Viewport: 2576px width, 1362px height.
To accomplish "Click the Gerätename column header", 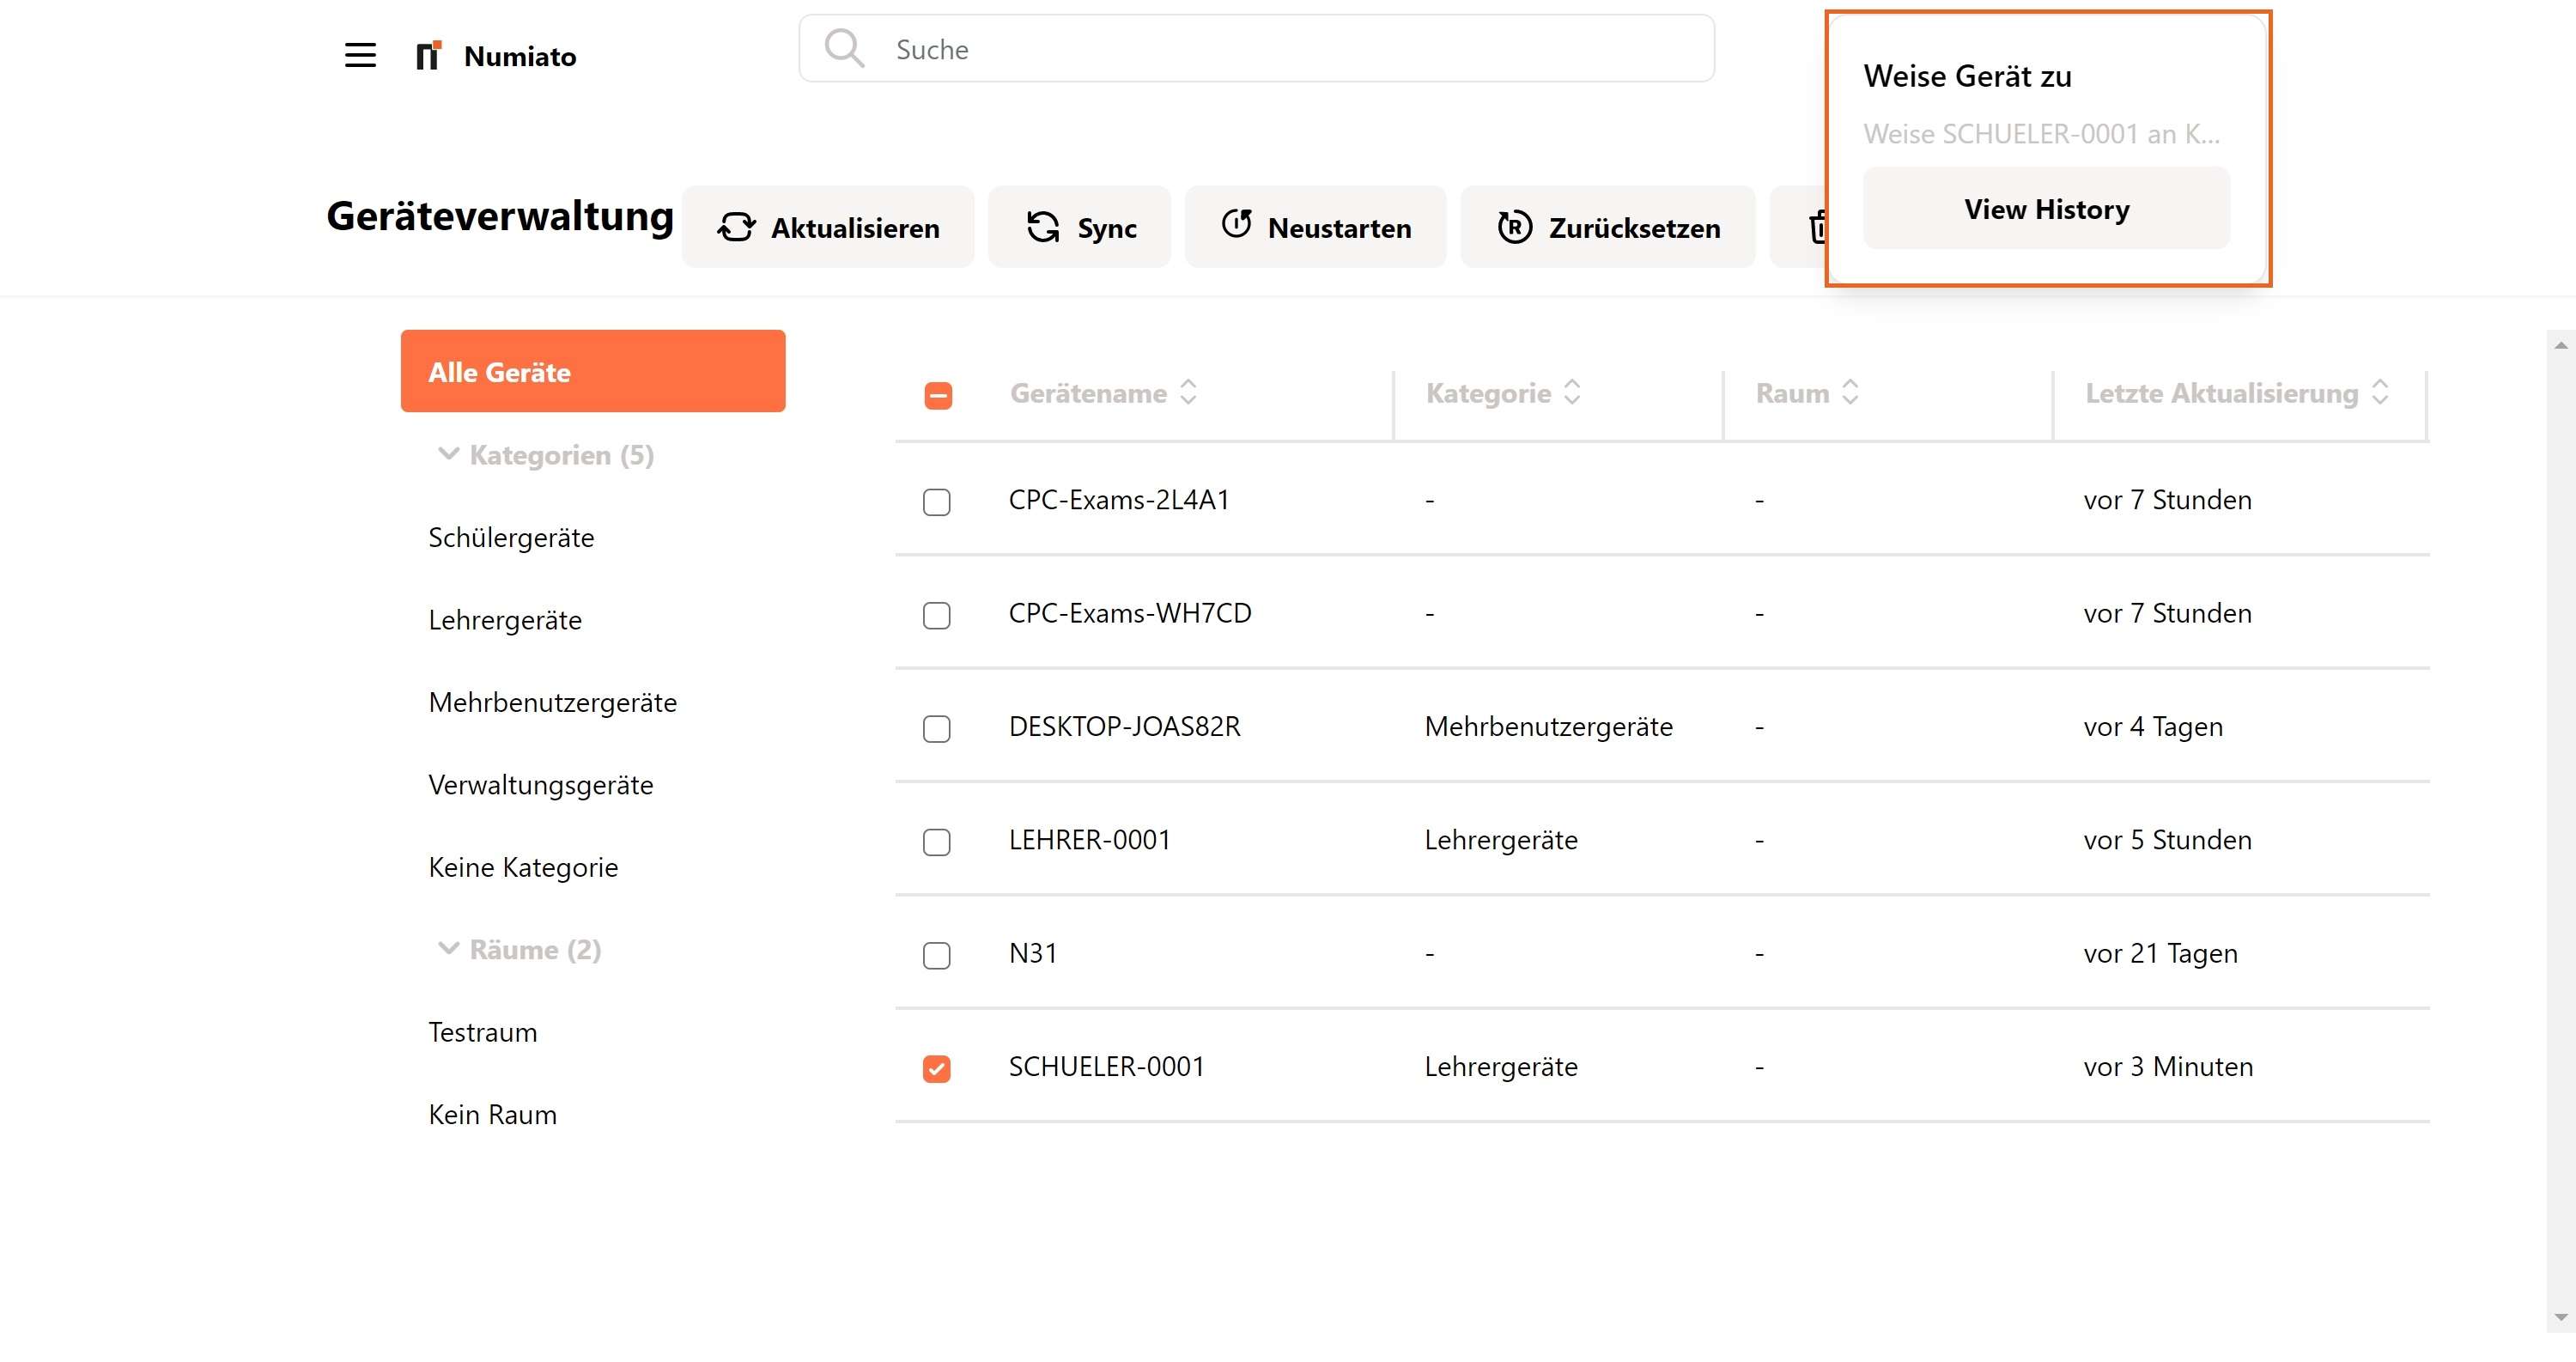I will click(1088, 393).
